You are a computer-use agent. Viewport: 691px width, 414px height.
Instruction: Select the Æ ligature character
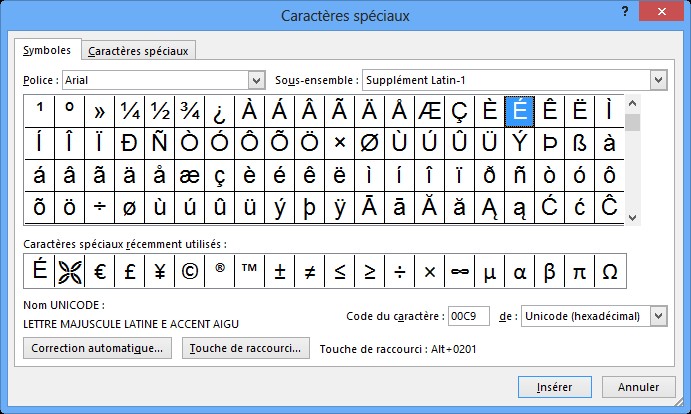click(431, 110)
